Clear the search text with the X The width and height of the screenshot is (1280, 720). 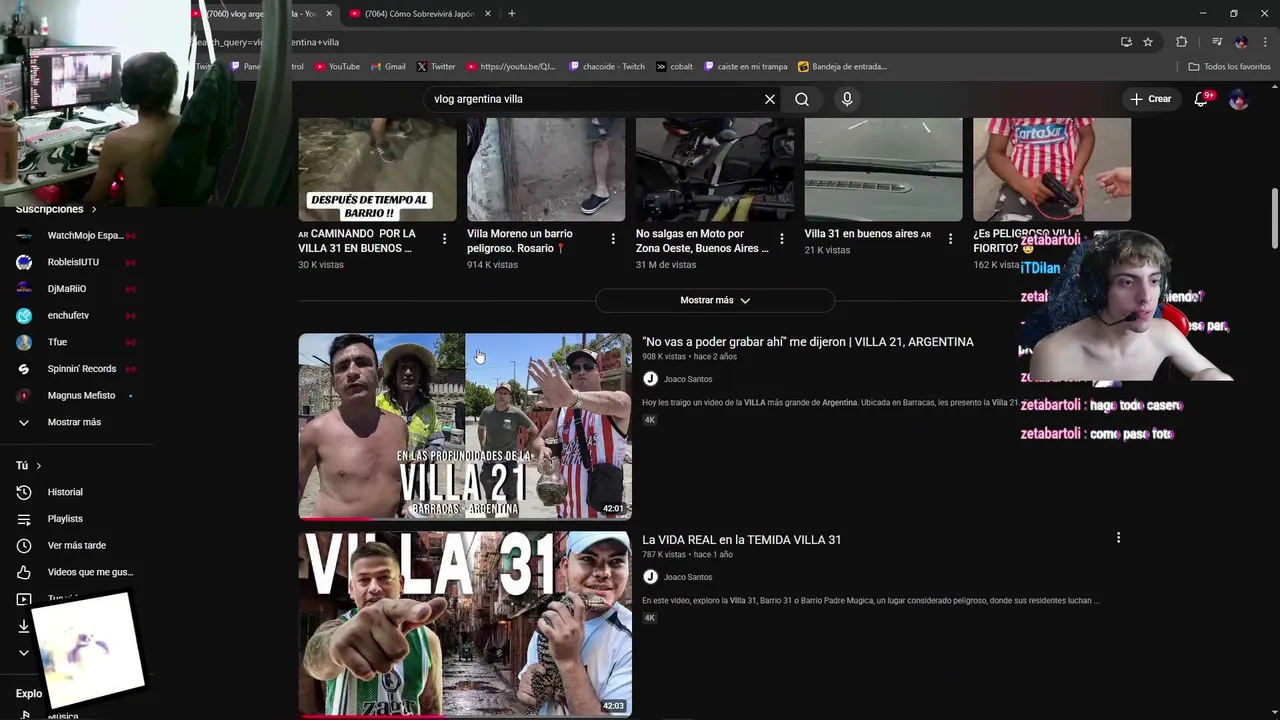click(x=770, y=99)
